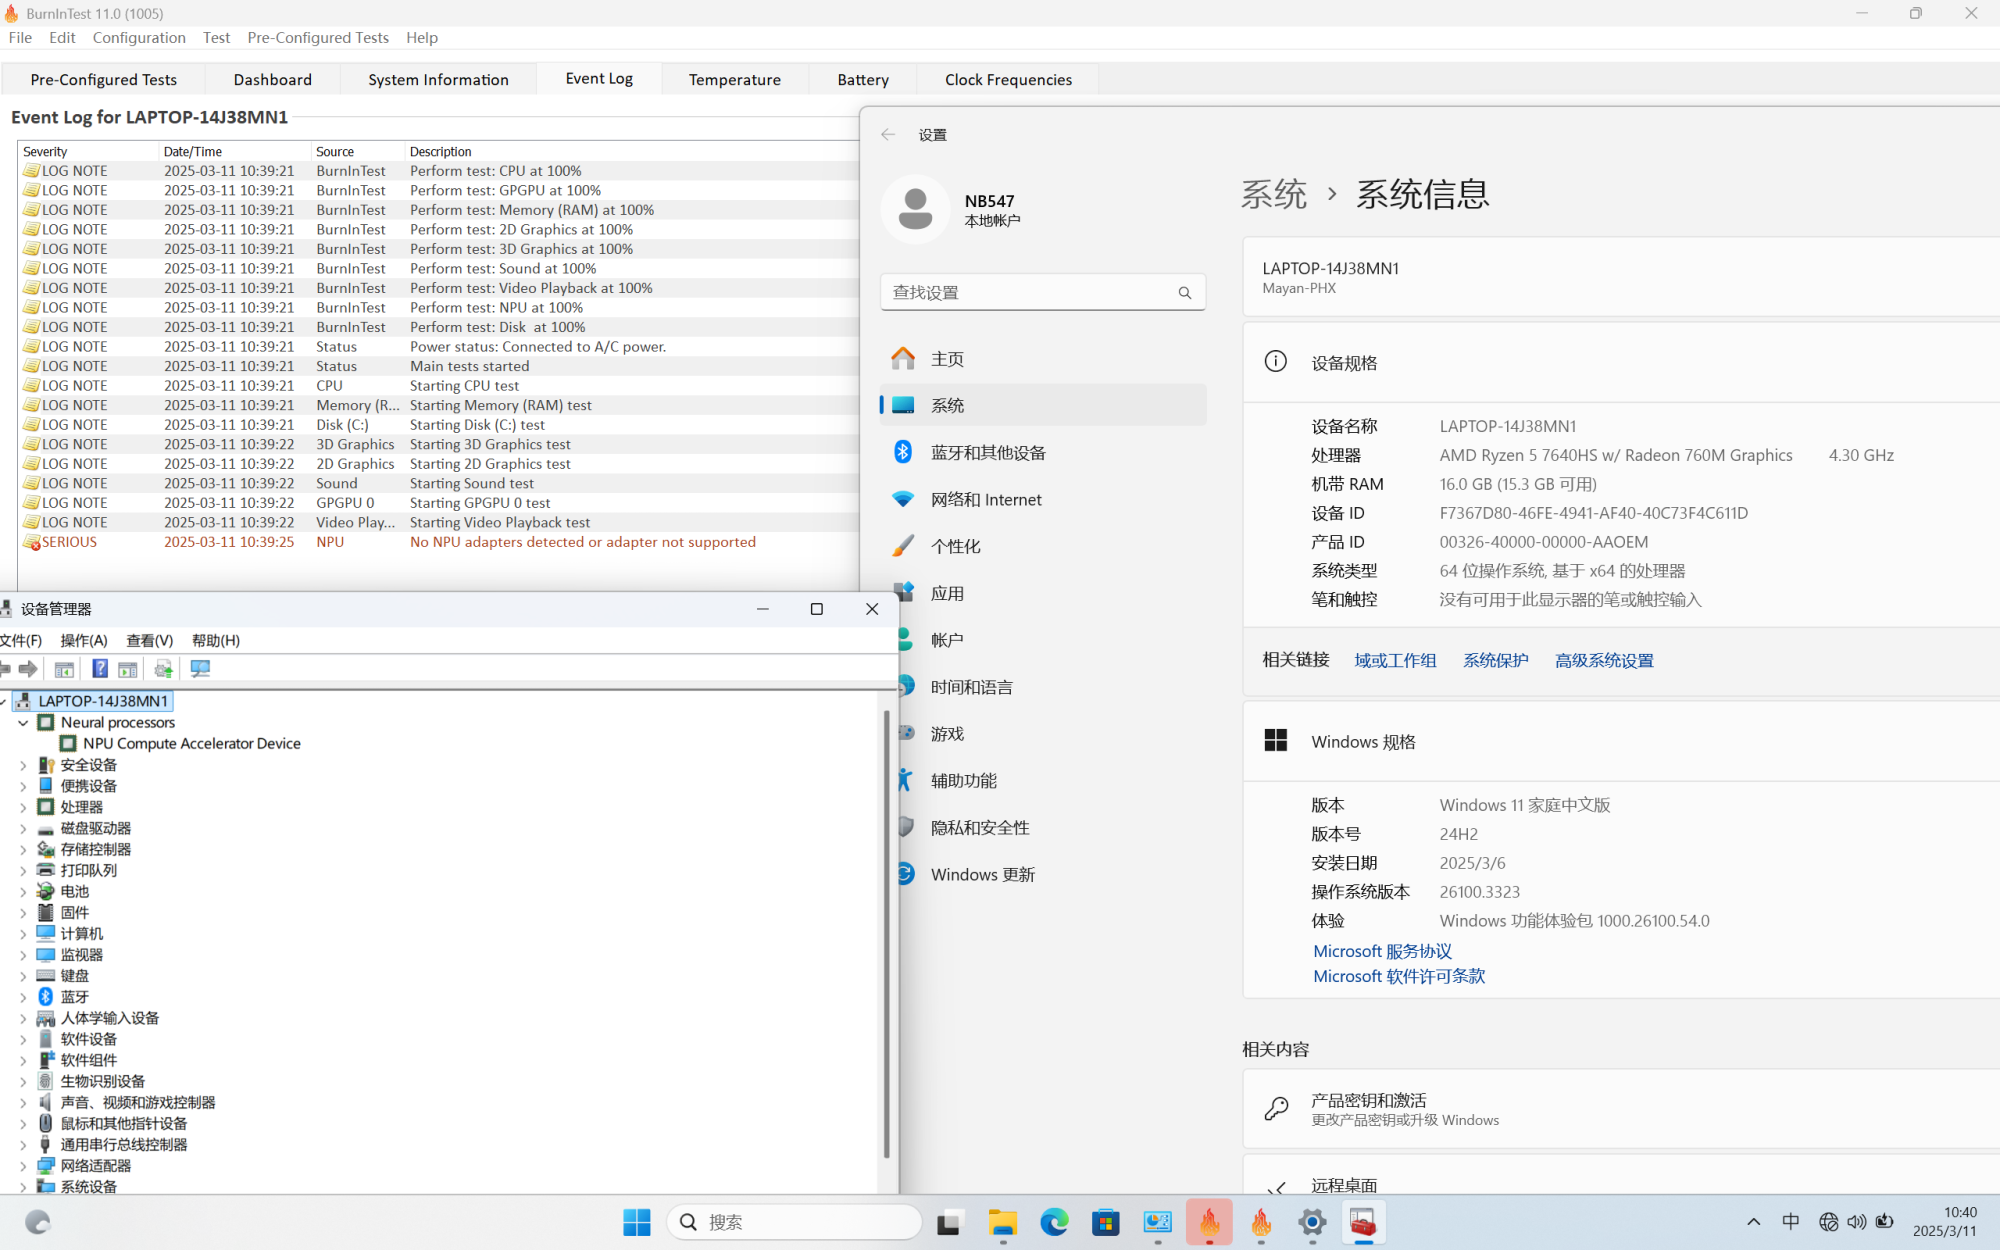Expand 存储控制器 in Device Manager tree
Viewport: 2000px width, 1250px height.
pyautogui.click(x=23, y=849)
